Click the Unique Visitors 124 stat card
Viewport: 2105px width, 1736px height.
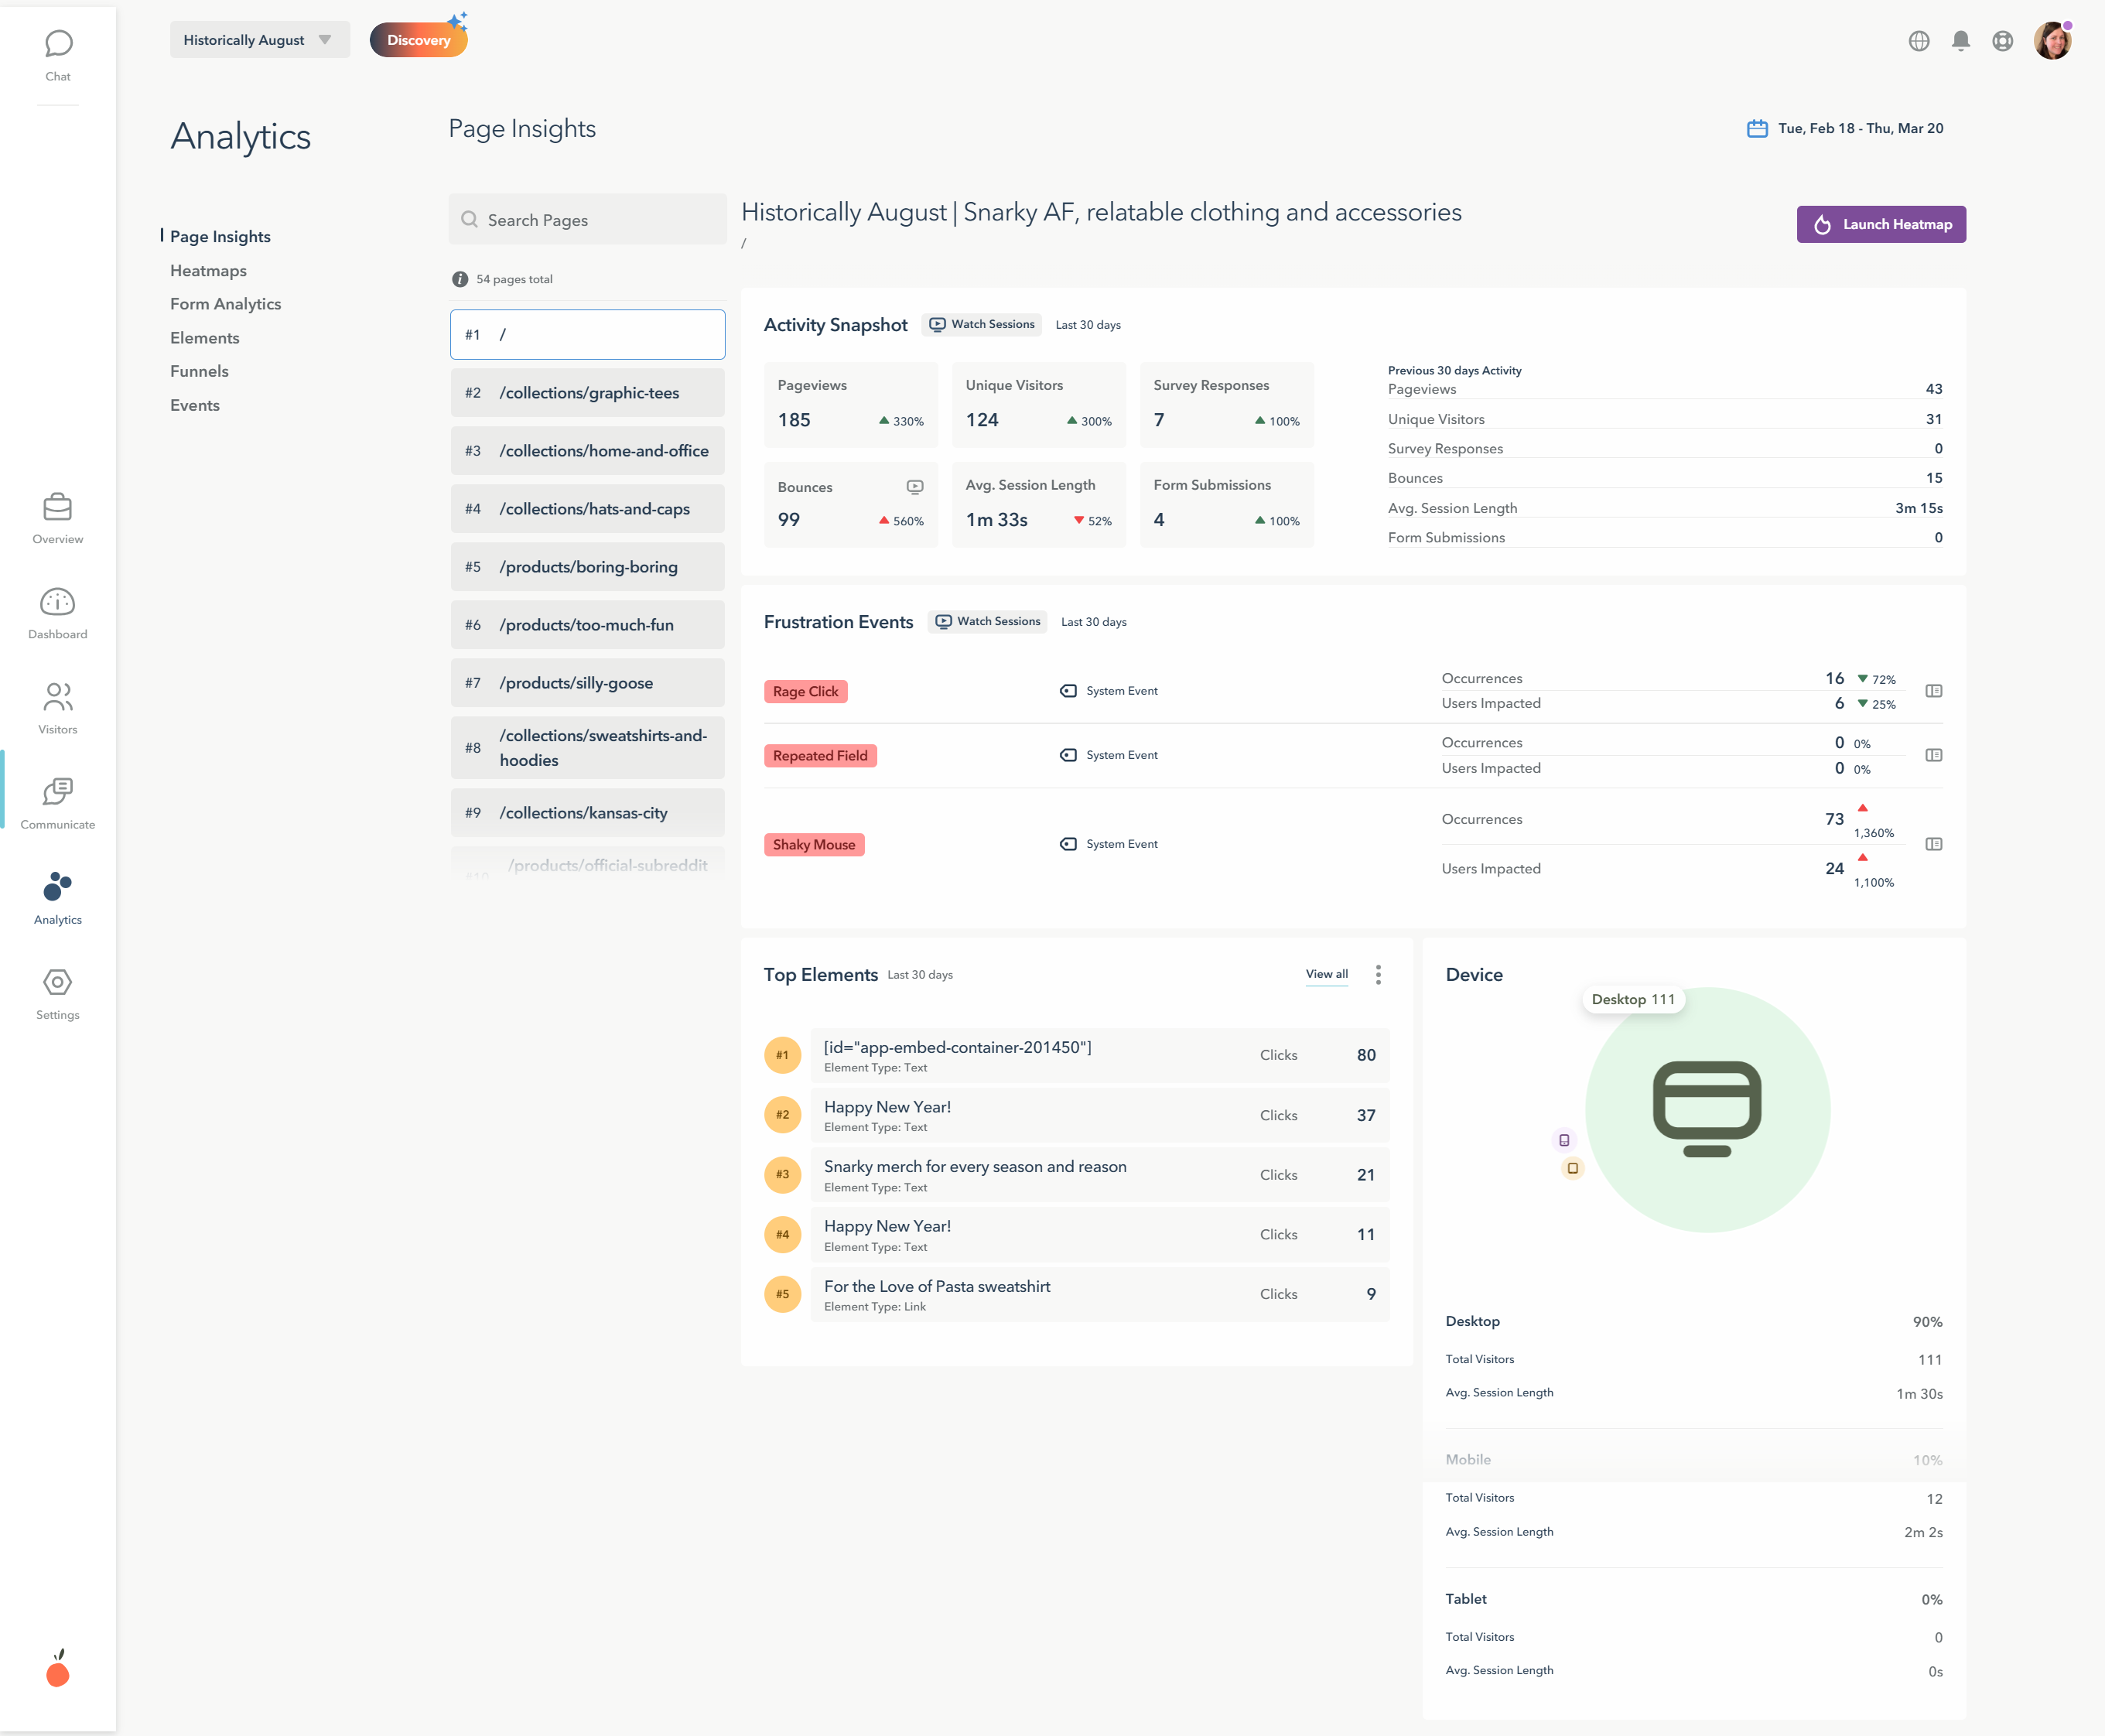1039,405
